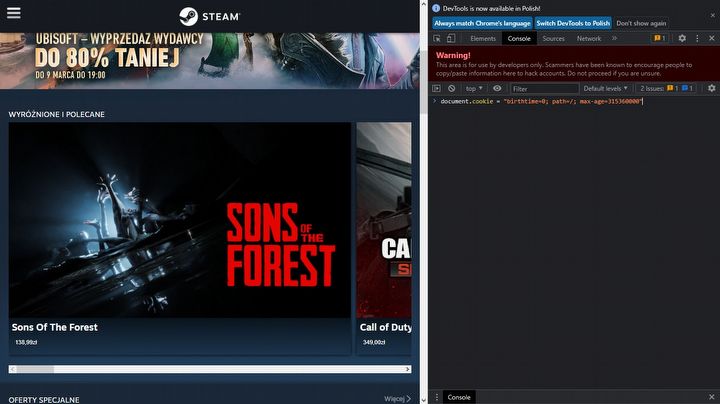Image resolution: width=720 pixels, height=404 pixels.
Task: Switch to the Elements tab
Action: point(483,38)
